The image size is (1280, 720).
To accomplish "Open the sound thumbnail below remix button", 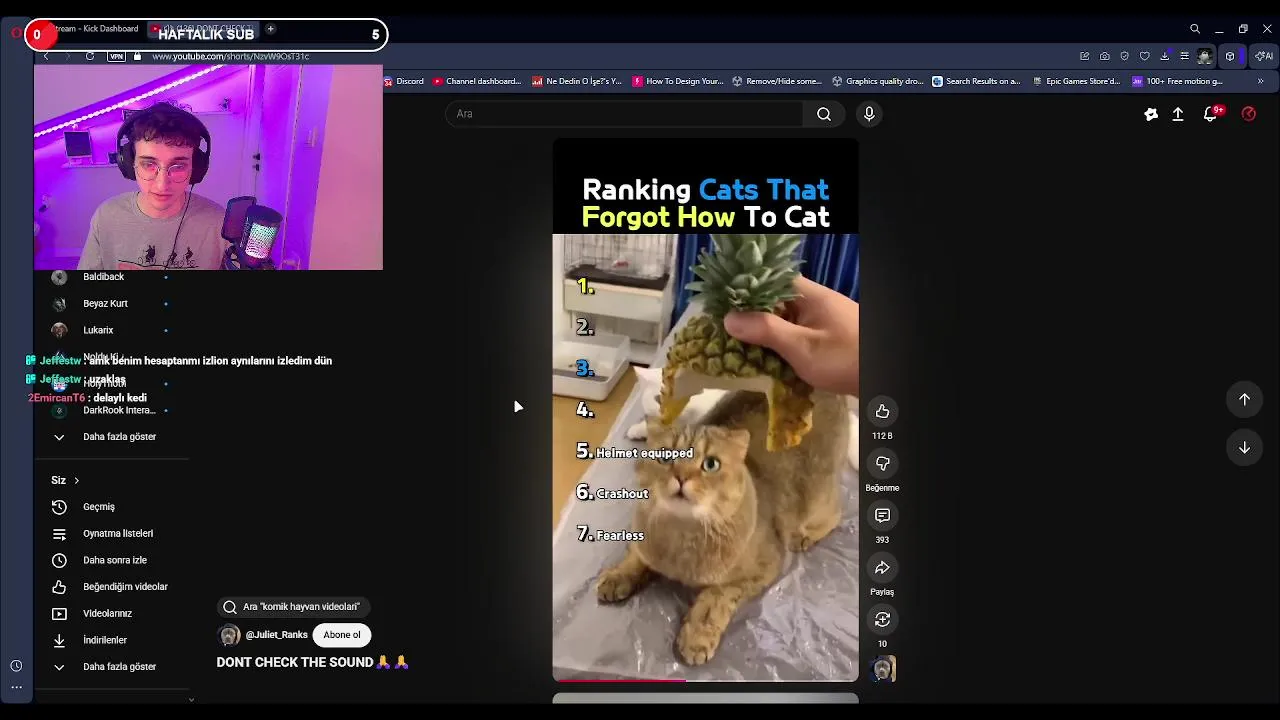I will pyautogui.click(x=884, y=669).
